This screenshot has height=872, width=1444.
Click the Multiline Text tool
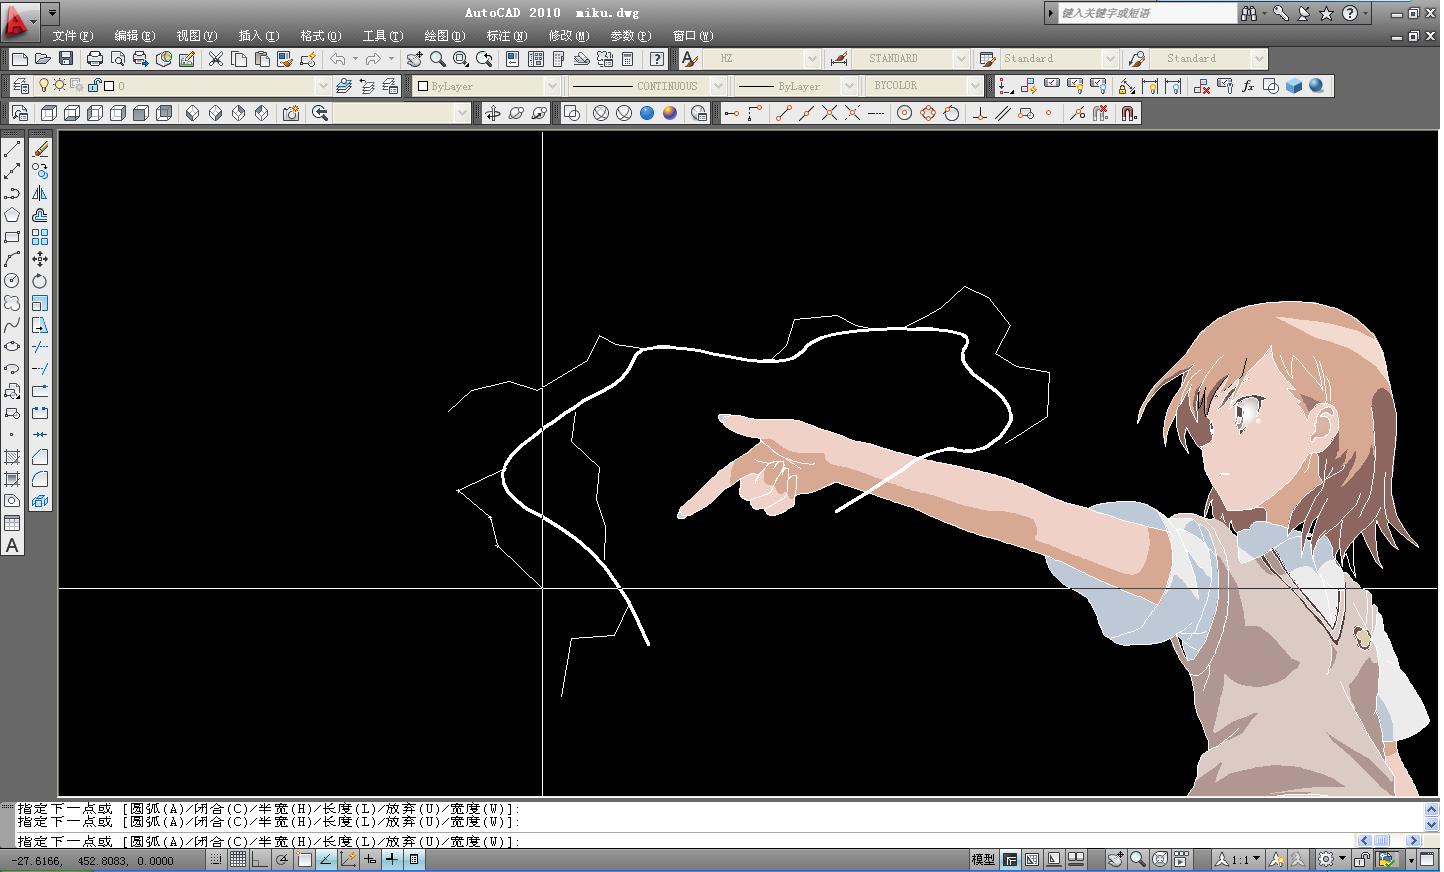coord(12,545)
